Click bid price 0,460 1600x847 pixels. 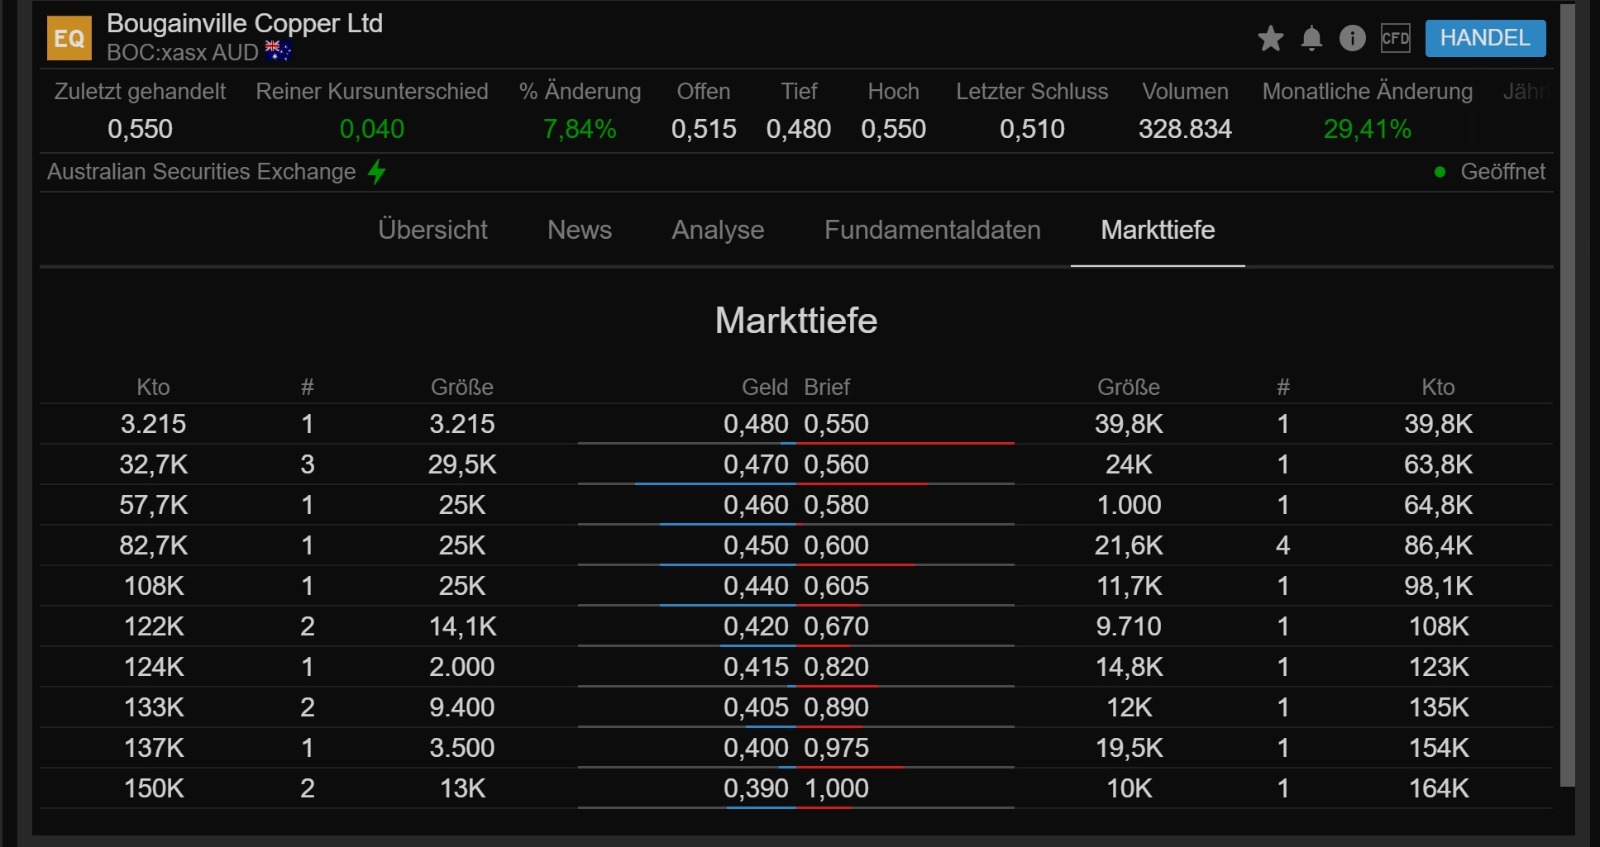pyautogui.click(x=756, y=505)
